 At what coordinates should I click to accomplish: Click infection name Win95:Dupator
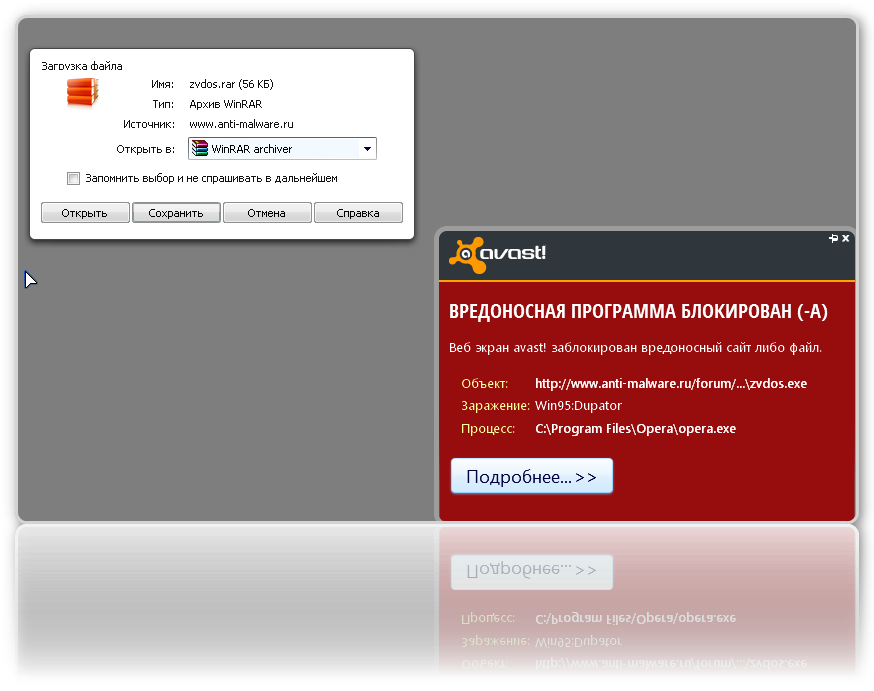point(578,406)
